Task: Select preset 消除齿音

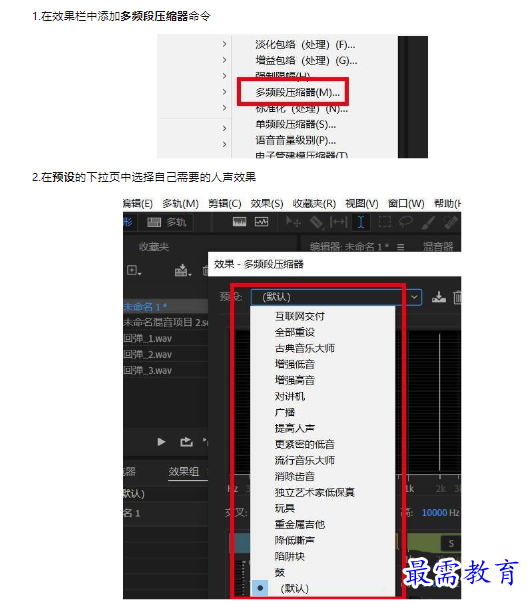Action: (x=295, y=476)
